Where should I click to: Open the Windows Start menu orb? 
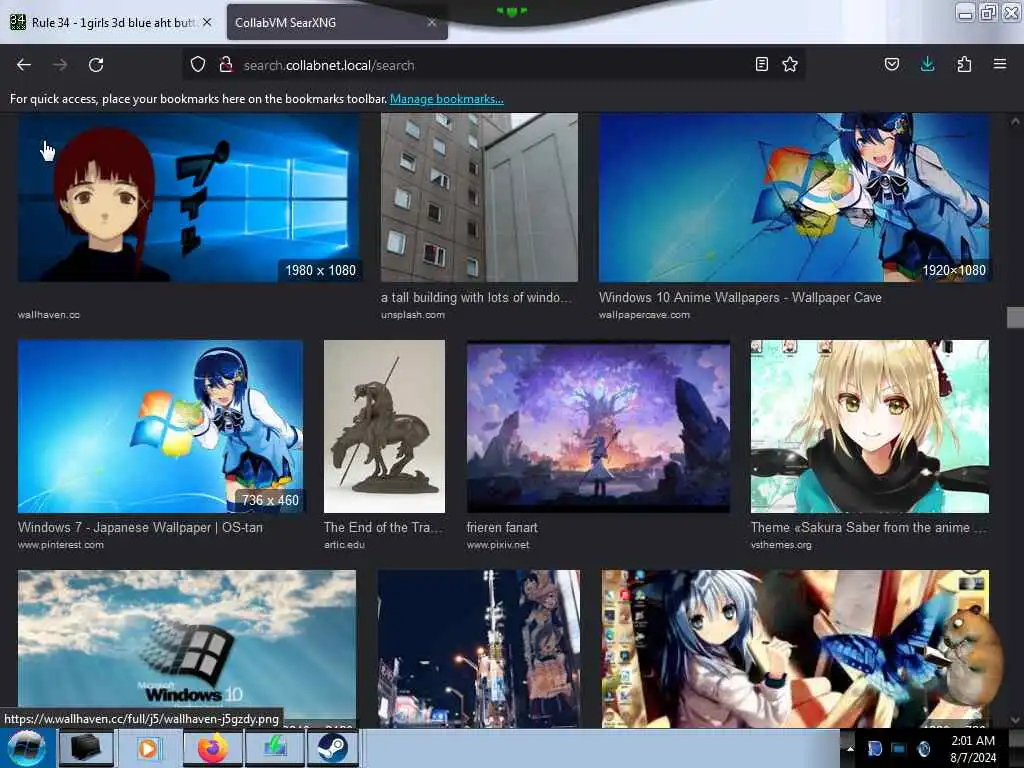pyautogui.click(x=26, y=748)
